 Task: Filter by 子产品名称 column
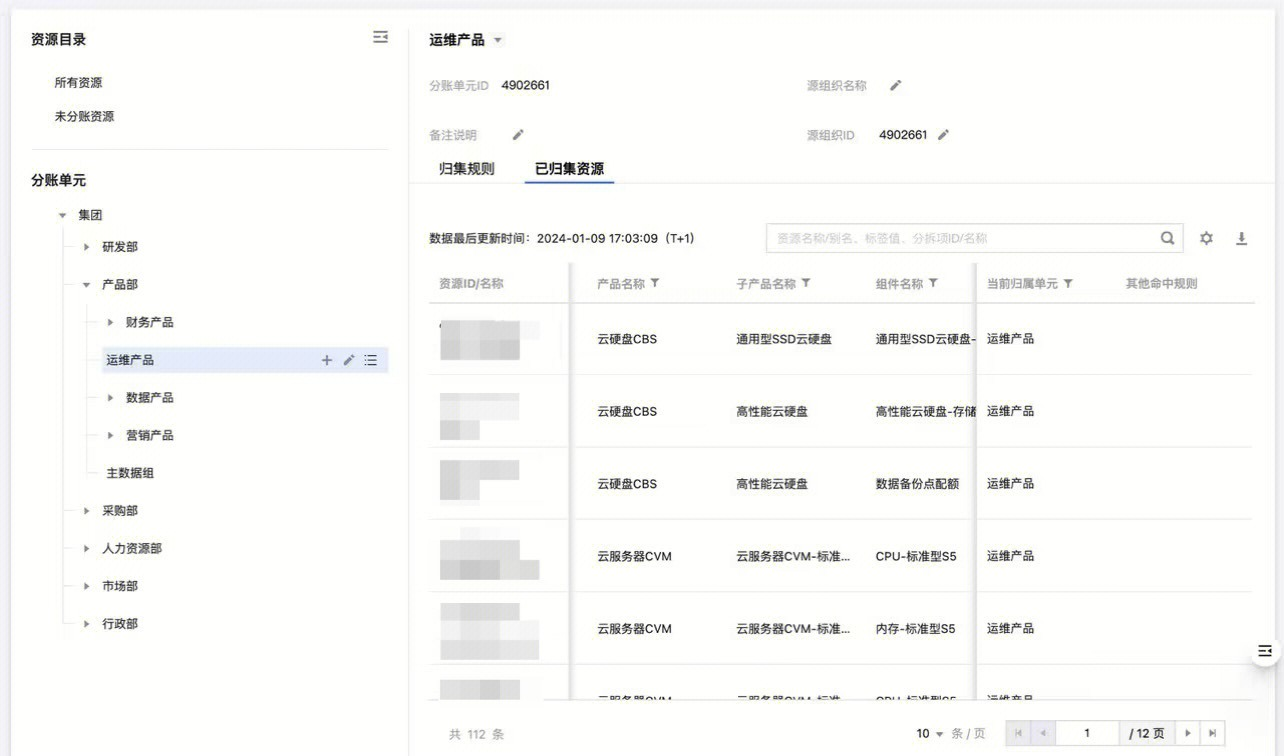tap(806, 284)
